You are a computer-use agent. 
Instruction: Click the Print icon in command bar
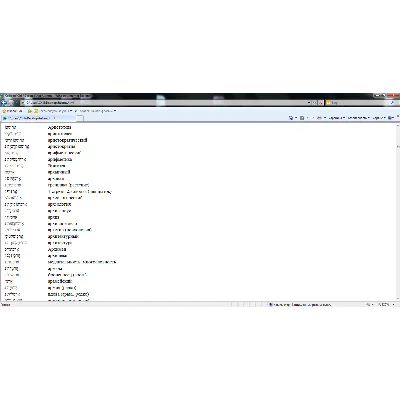tap(319, 118)
